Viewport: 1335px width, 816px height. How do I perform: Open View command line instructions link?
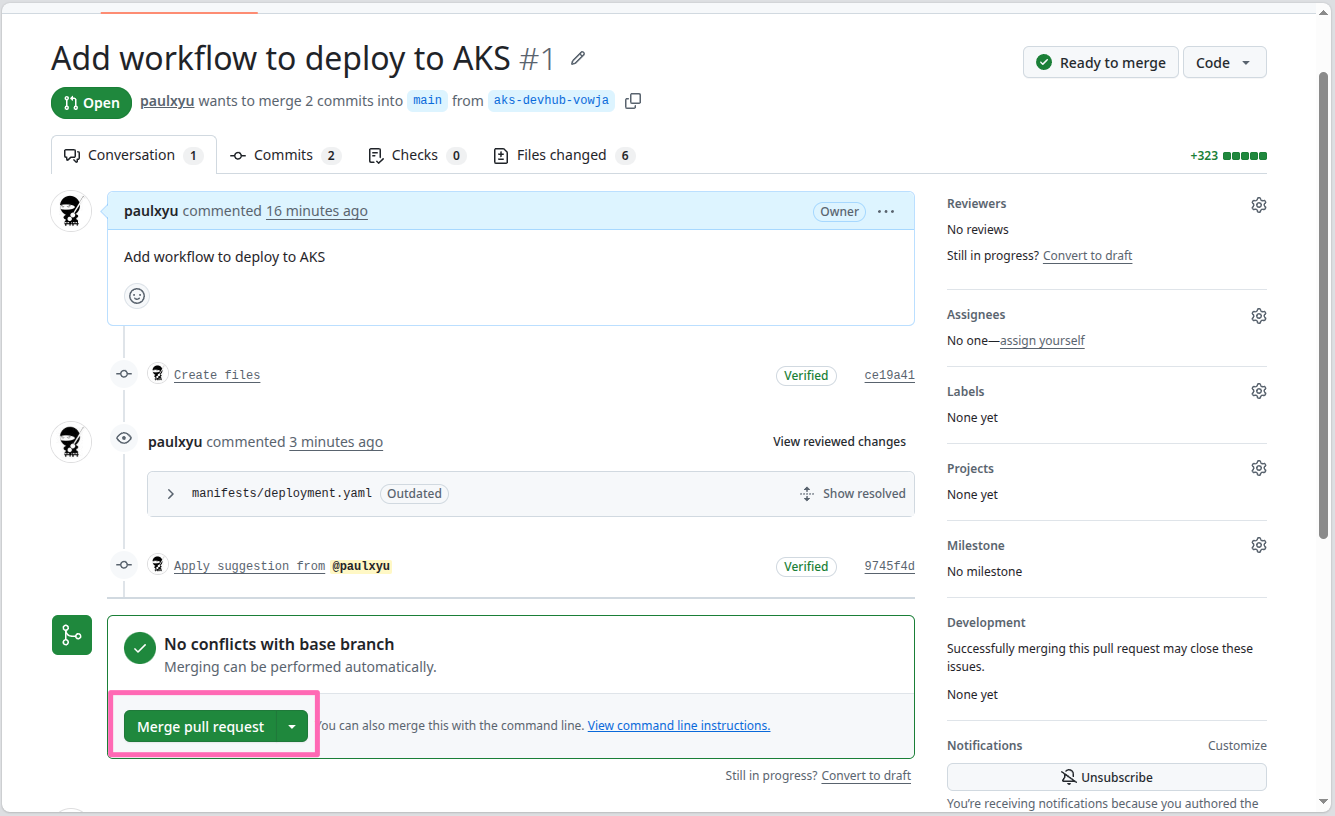tap(679, 725)
